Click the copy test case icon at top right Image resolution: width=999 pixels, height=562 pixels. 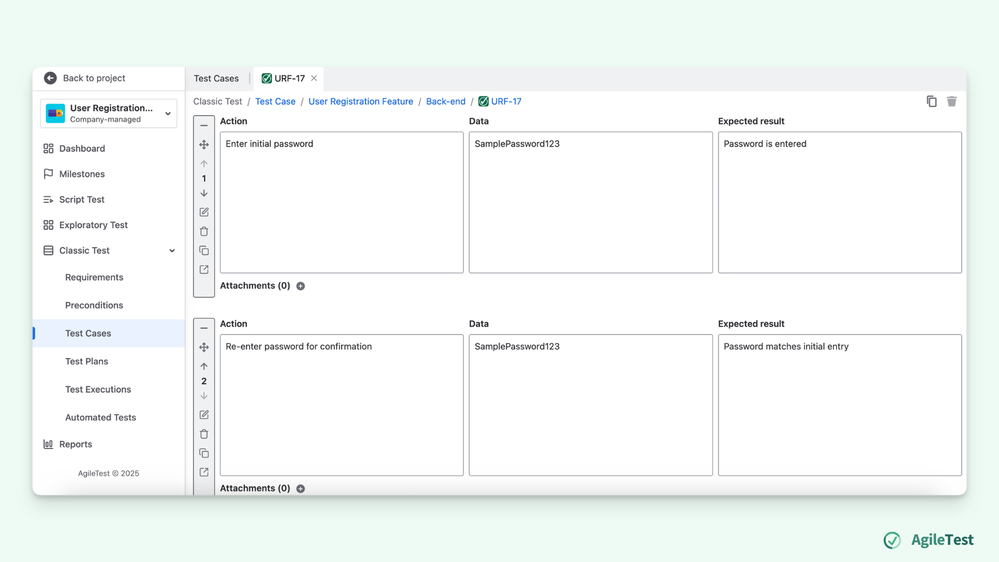coord(931,101)
